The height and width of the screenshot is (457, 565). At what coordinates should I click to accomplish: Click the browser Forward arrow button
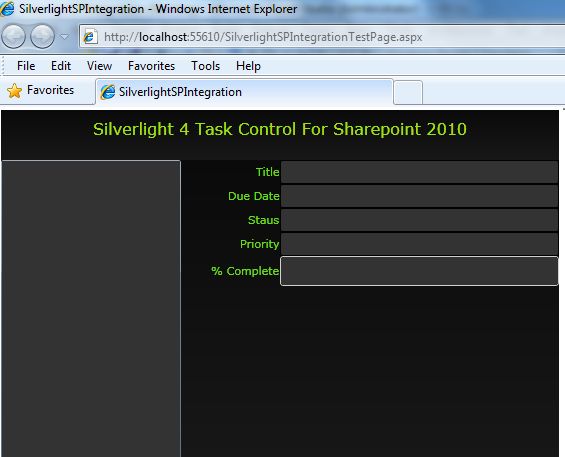click(x=42, y=36)
